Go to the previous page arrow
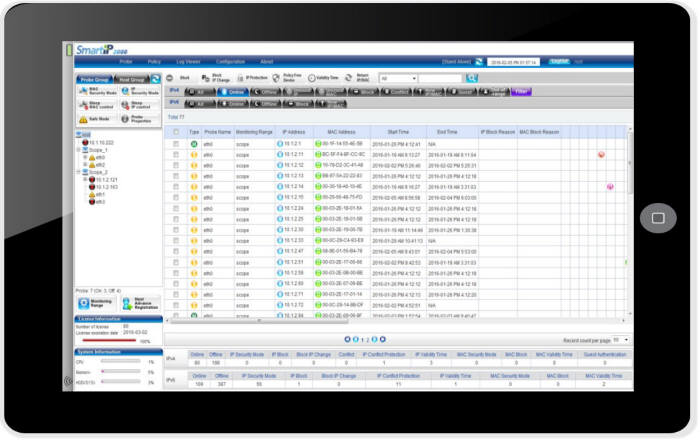The height and width of the screenshot is (441, 700). point(356,340)
